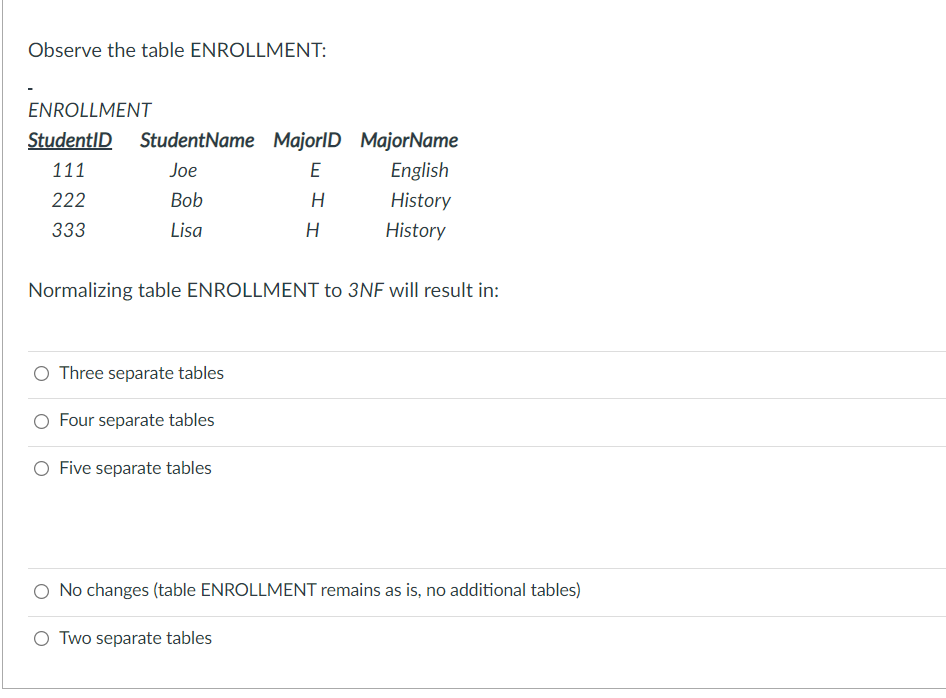Click the 'Three separate tables' answer label
This screenshot has width=946, height=698.
(141, 373)
